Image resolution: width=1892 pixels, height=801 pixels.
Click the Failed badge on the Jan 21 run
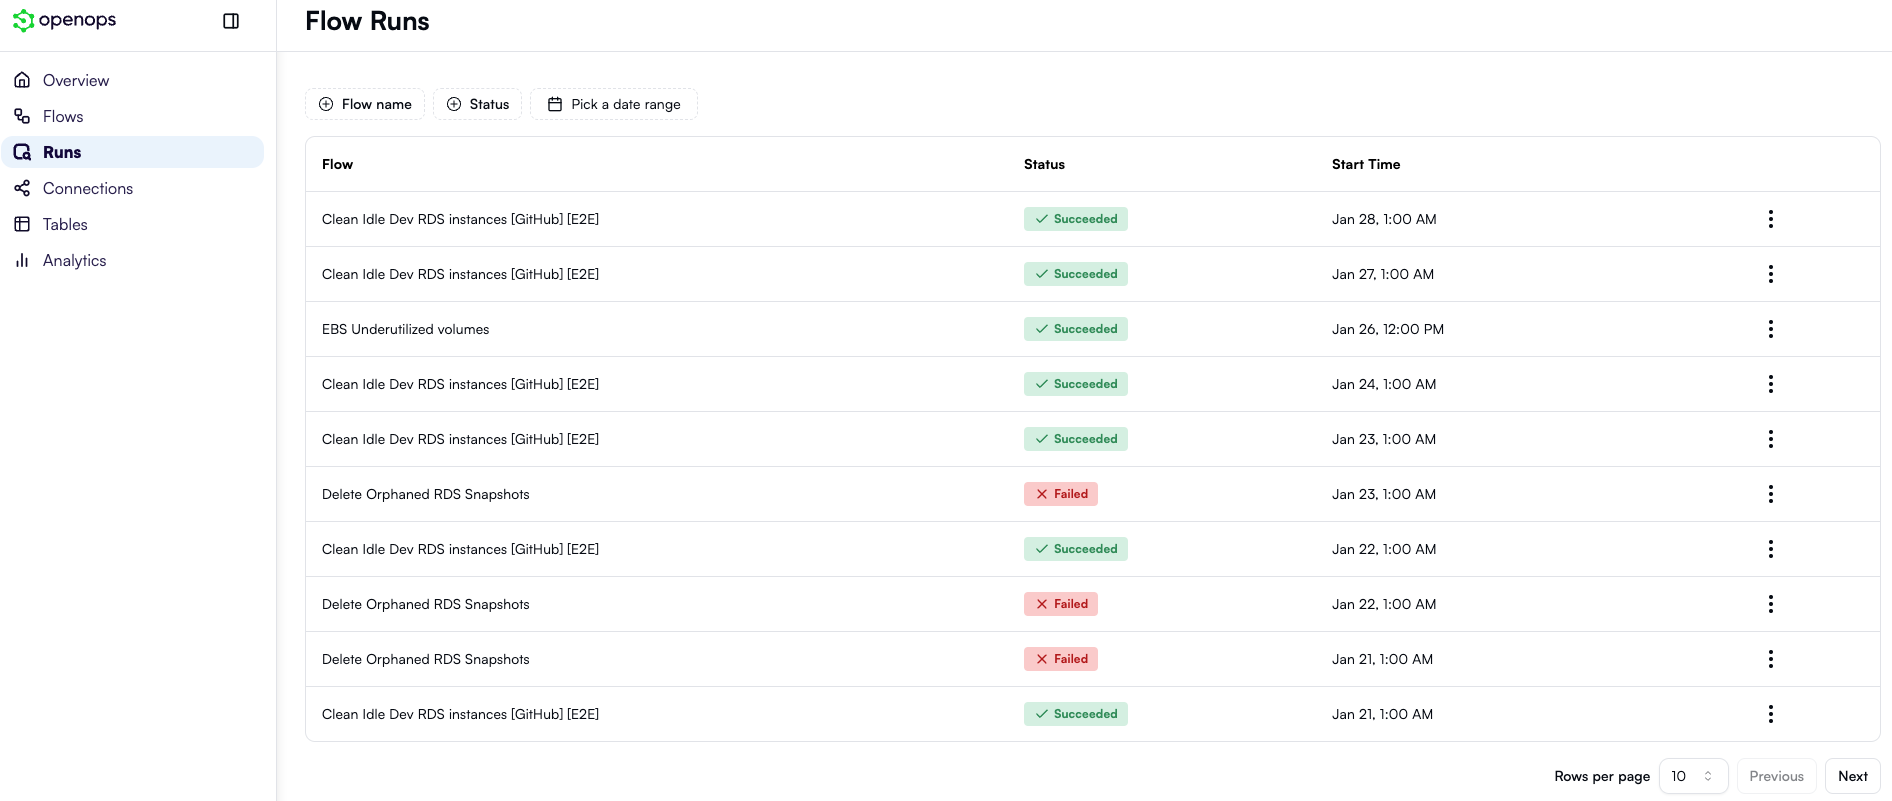coord(1061,659)
